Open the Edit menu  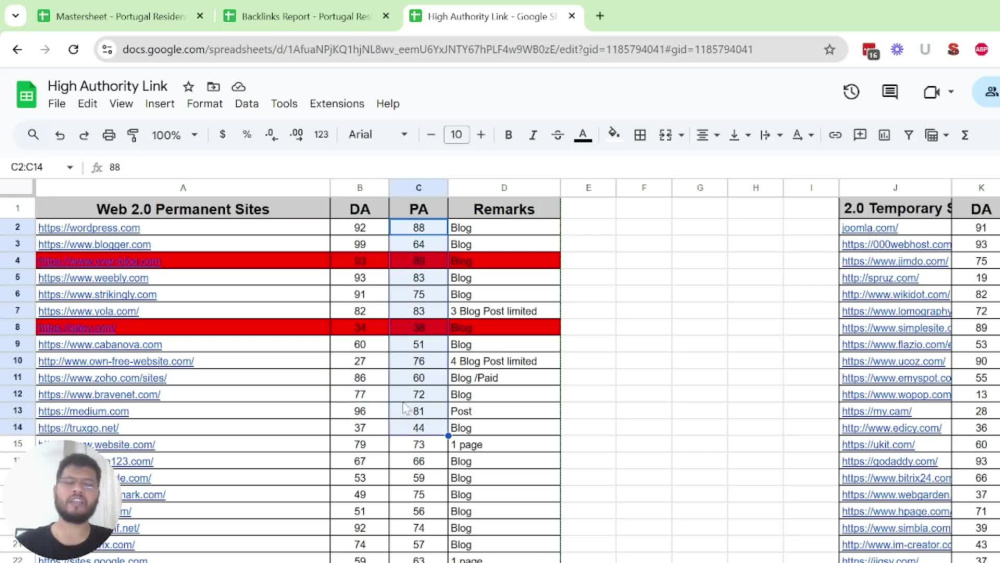(x=87, y=103)
